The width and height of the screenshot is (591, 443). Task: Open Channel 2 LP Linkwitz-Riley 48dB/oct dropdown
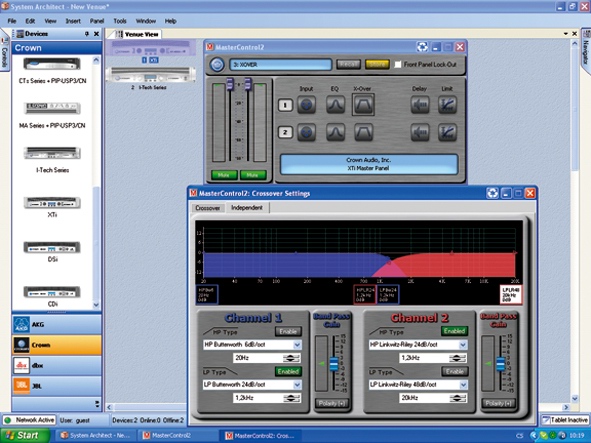[x=463, y=385]
